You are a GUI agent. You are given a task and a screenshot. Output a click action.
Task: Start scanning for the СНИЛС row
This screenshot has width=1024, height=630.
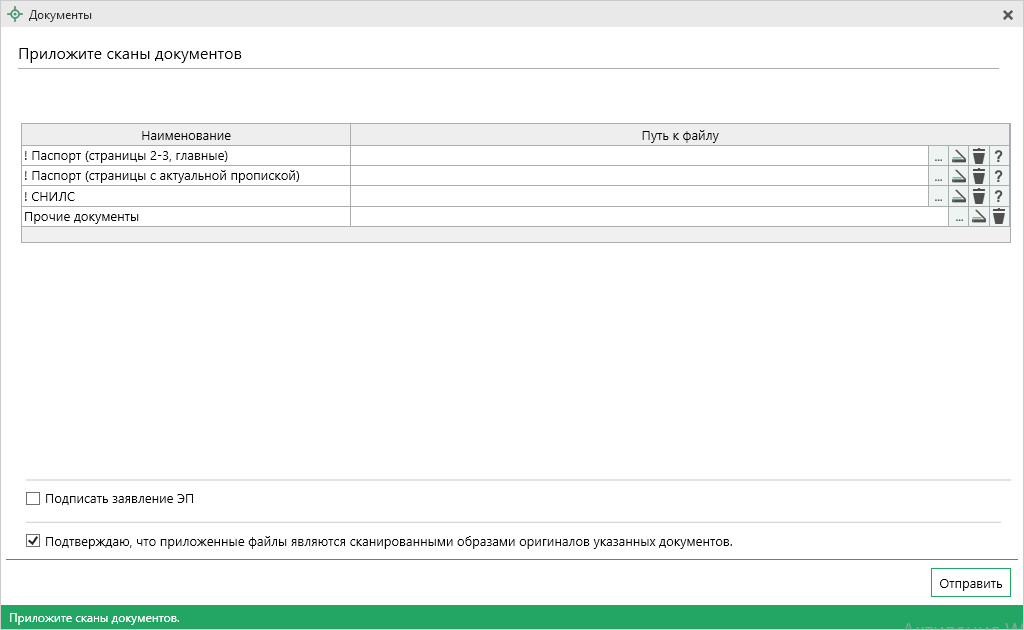click(x=958, y=196)
